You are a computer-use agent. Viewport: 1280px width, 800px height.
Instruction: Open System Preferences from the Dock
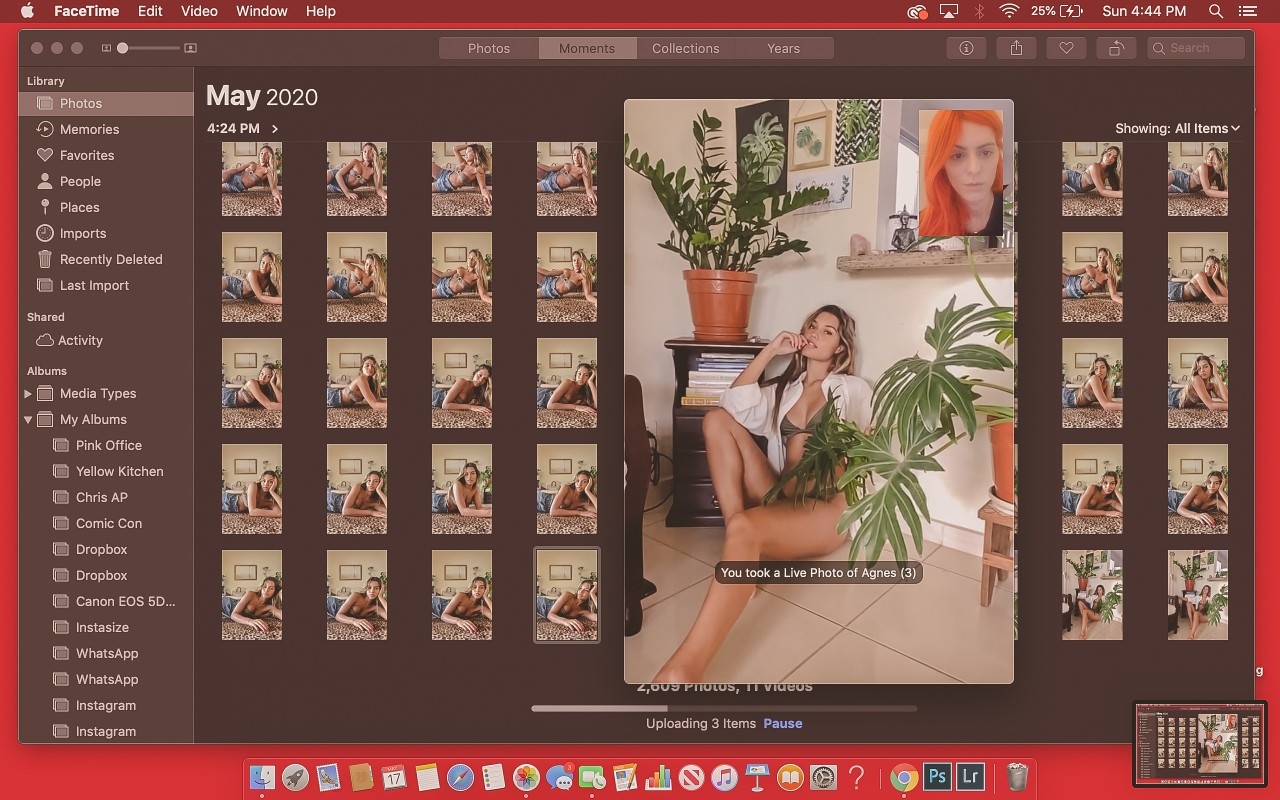pos(823,777)
